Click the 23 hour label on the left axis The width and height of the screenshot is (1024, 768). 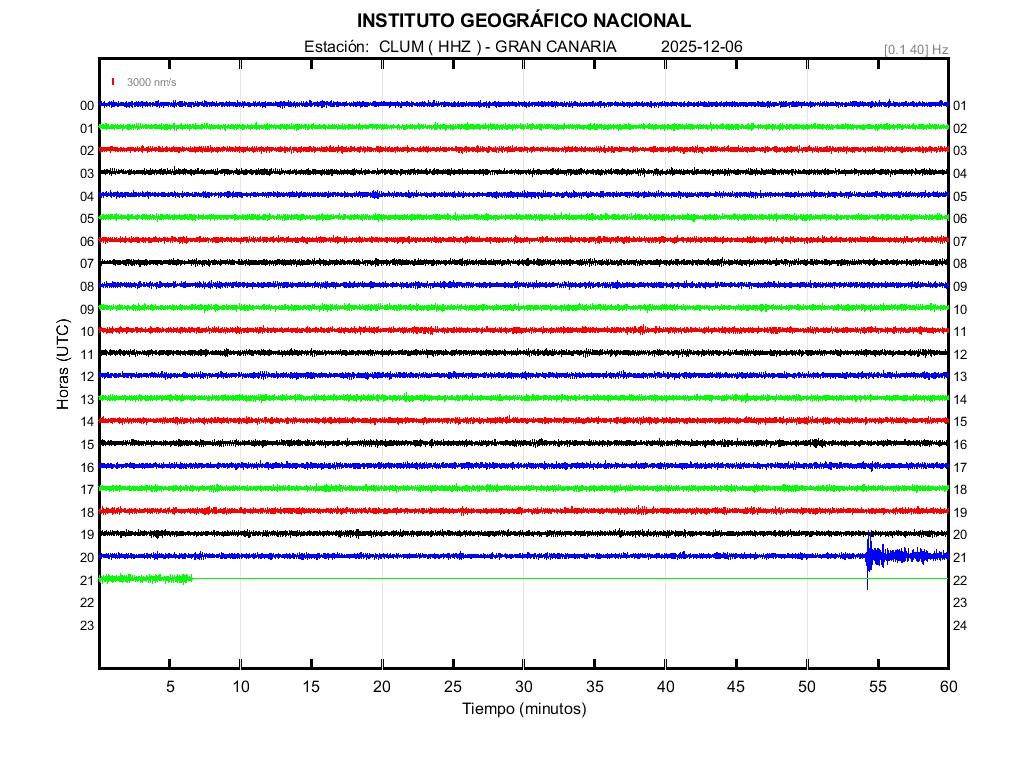[87, 625]
